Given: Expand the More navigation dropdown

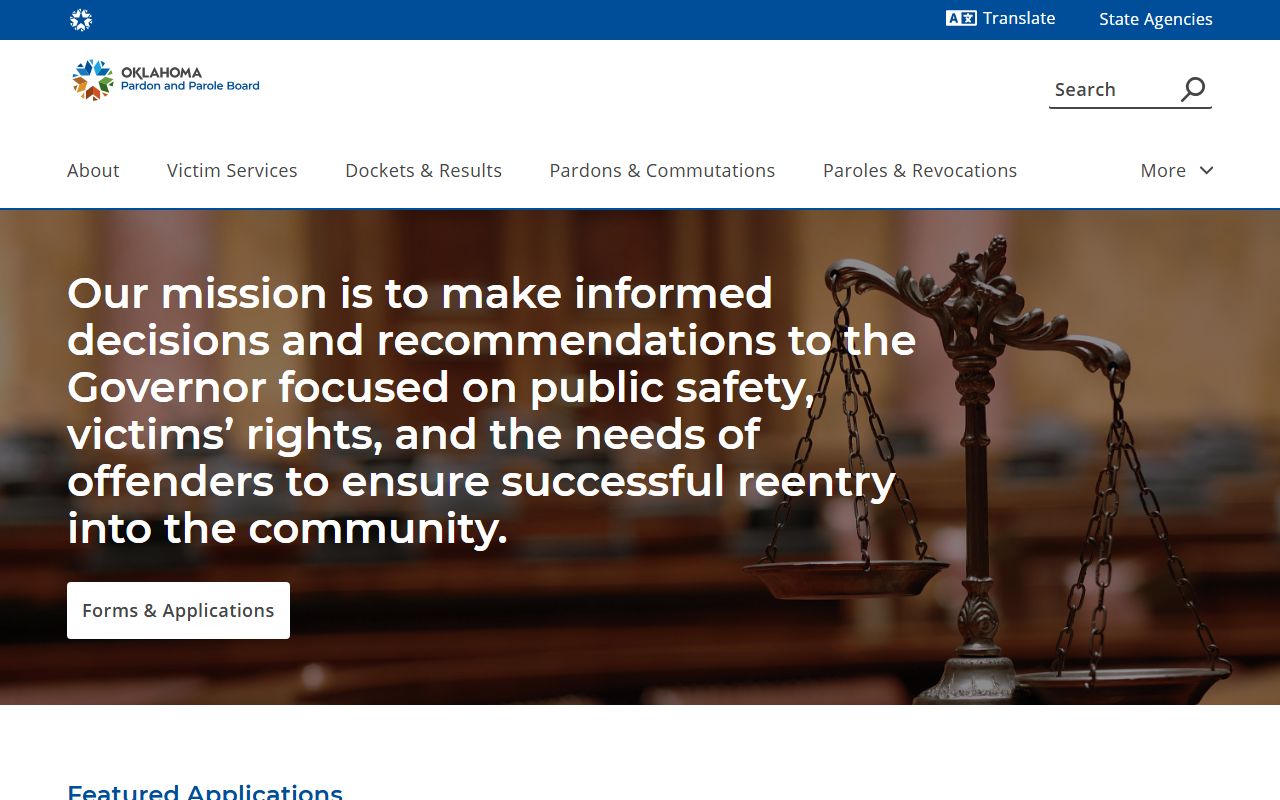Looking at the screenshot, I should coord(1177,170).
